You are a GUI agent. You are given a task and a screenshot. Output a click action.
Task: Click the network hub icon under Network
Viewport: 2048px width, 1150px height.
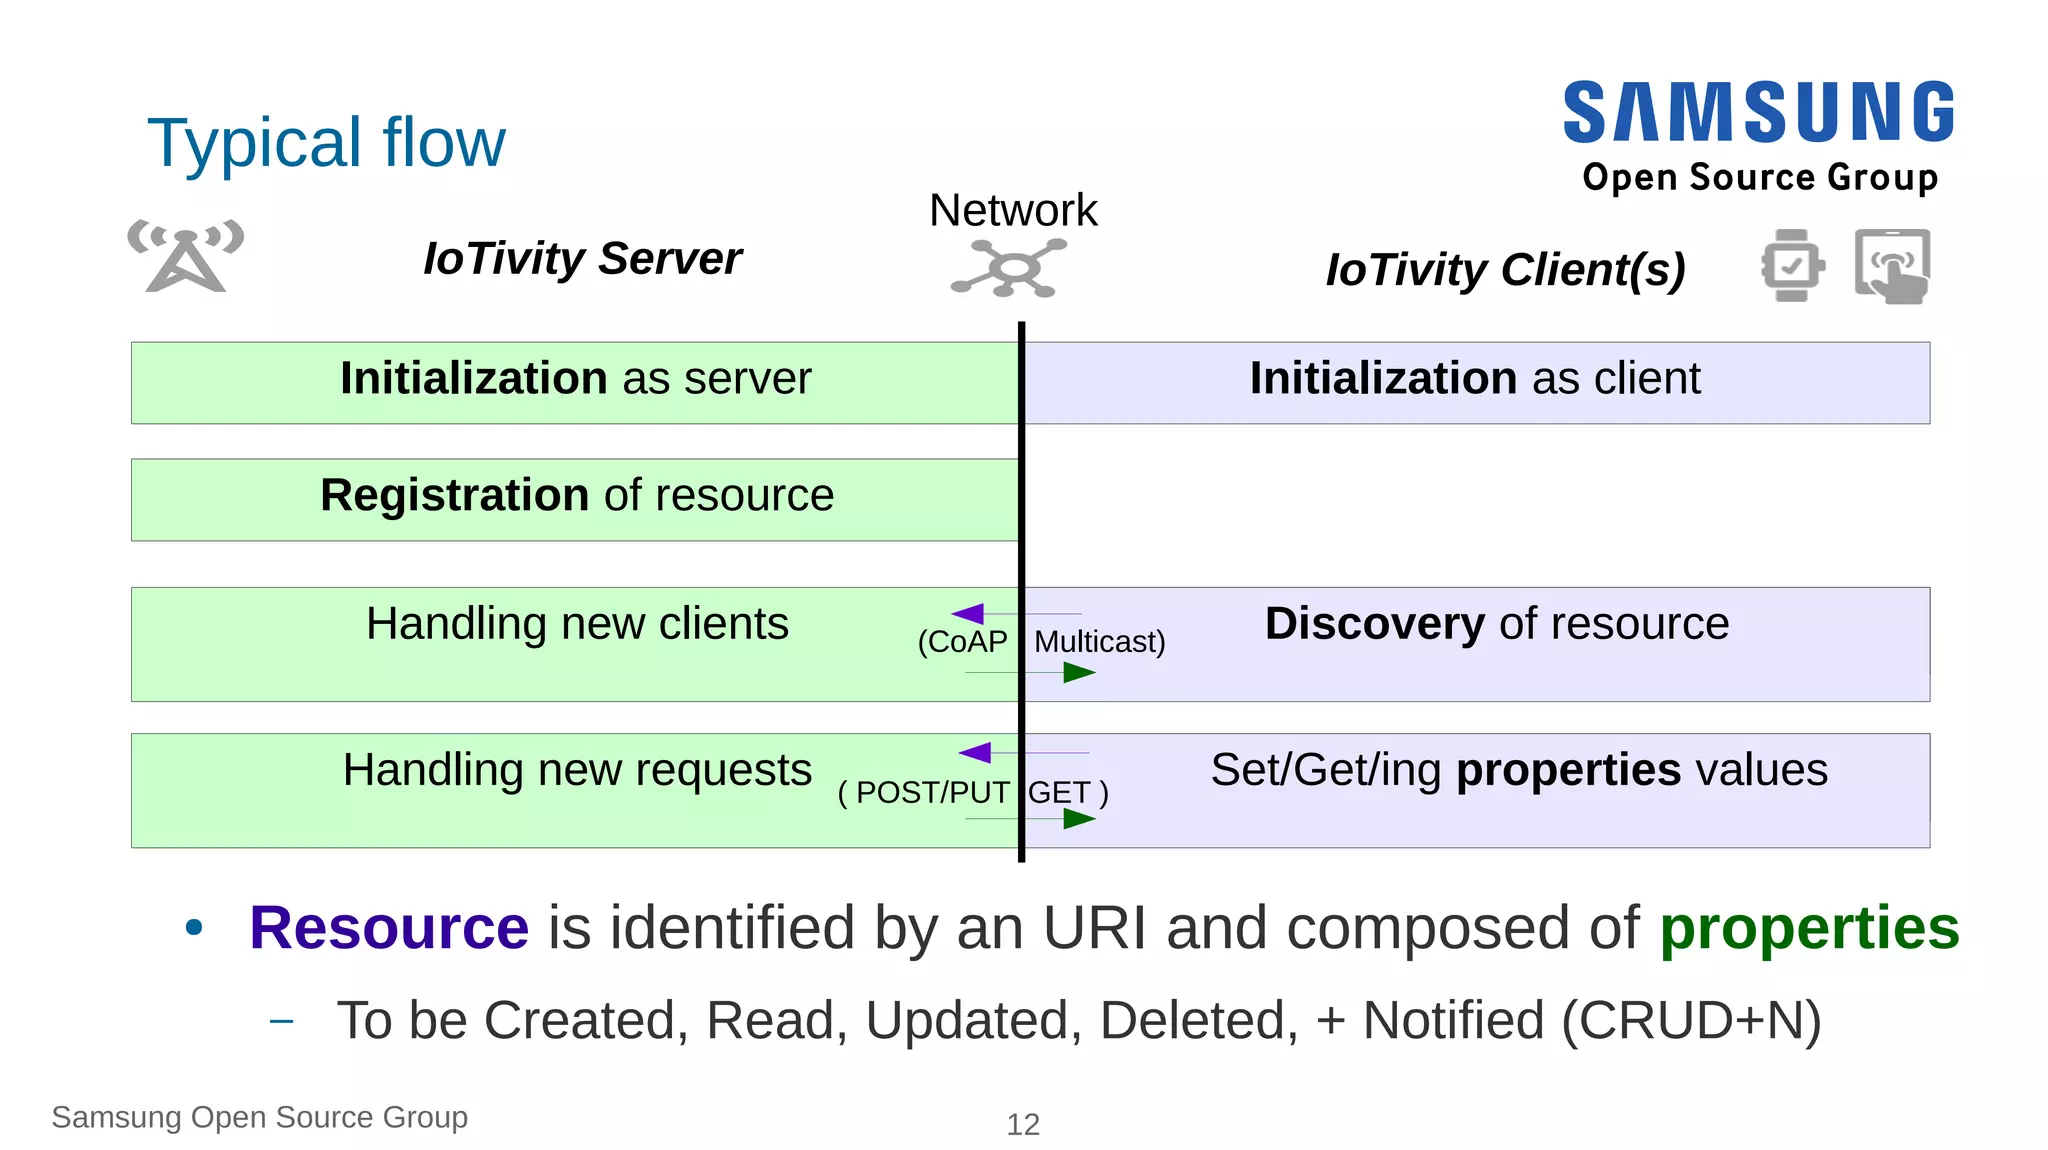coord(1009,268)
